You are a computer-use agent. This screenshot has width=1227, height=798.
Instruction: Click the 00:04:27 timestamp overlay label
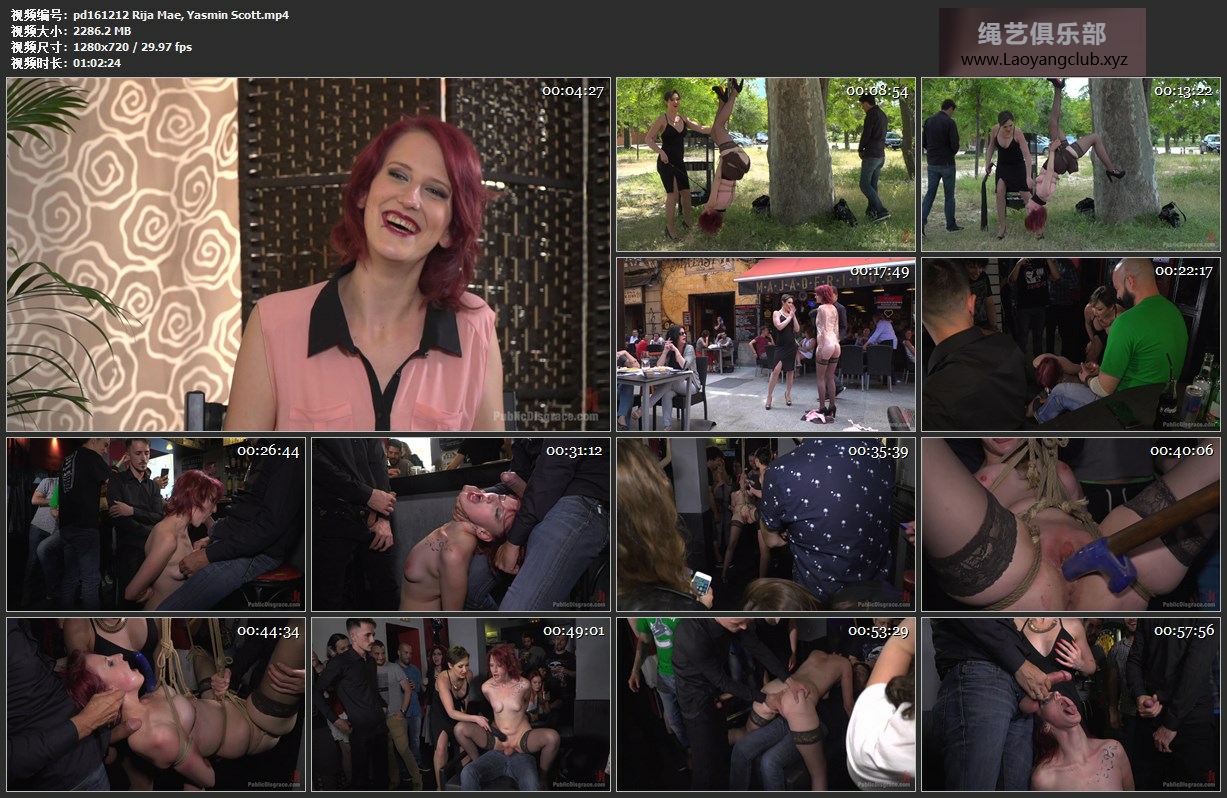tap(572, 91)
